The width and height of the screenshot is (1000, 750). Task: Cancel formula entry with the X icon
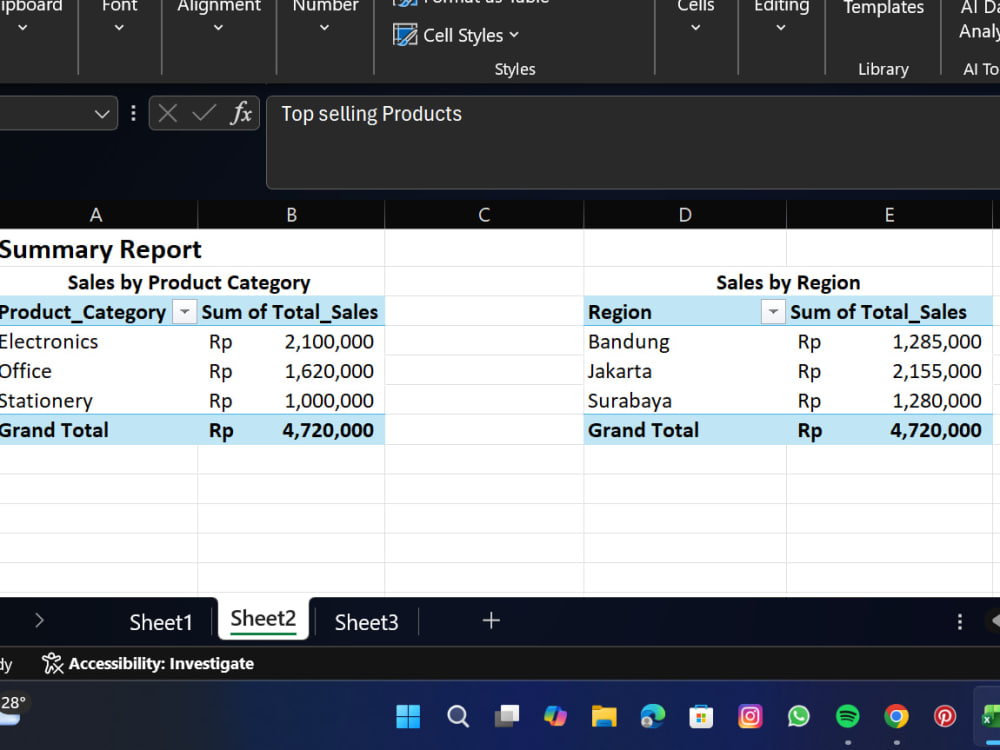point(168,114)
